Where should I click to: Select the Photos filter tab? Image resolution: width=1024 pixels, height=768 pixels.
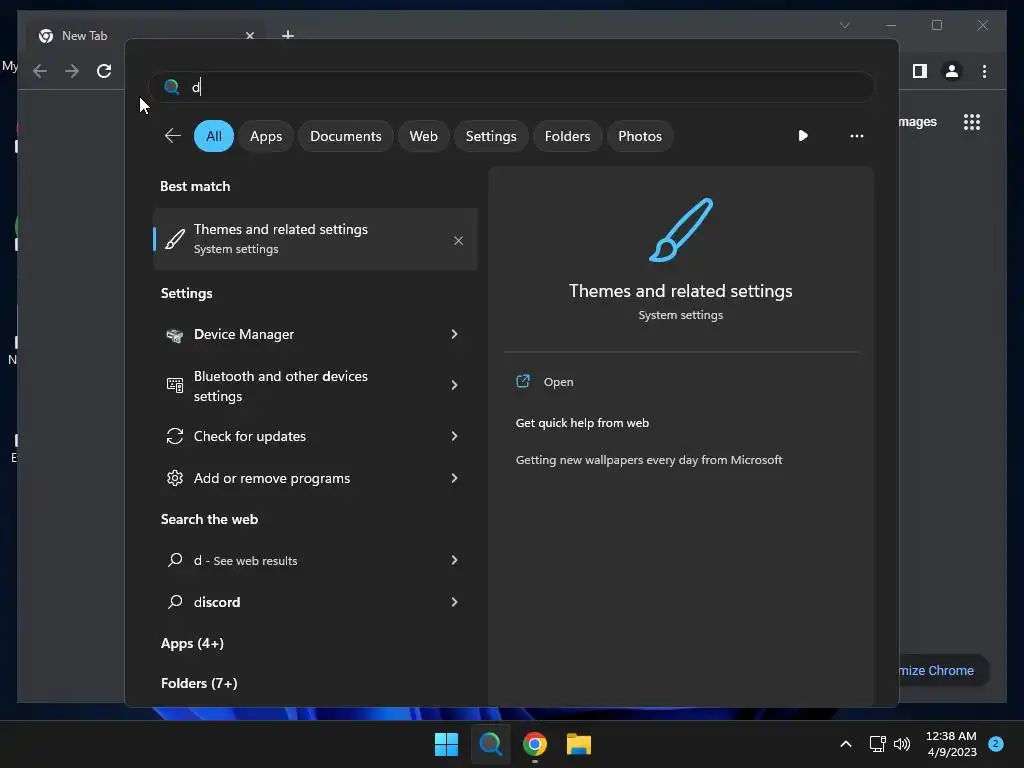(640, 136)
